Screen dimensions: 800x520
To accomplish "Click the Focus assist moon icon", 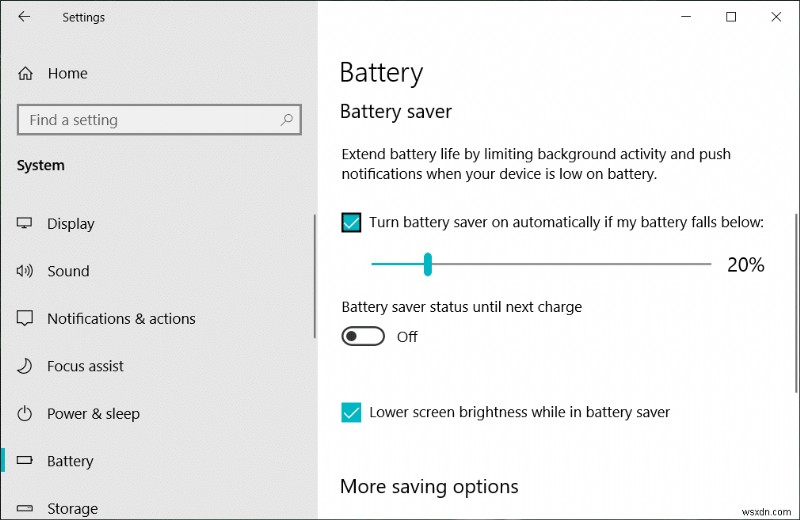I will pyautogui.click(x=26, y=366).
